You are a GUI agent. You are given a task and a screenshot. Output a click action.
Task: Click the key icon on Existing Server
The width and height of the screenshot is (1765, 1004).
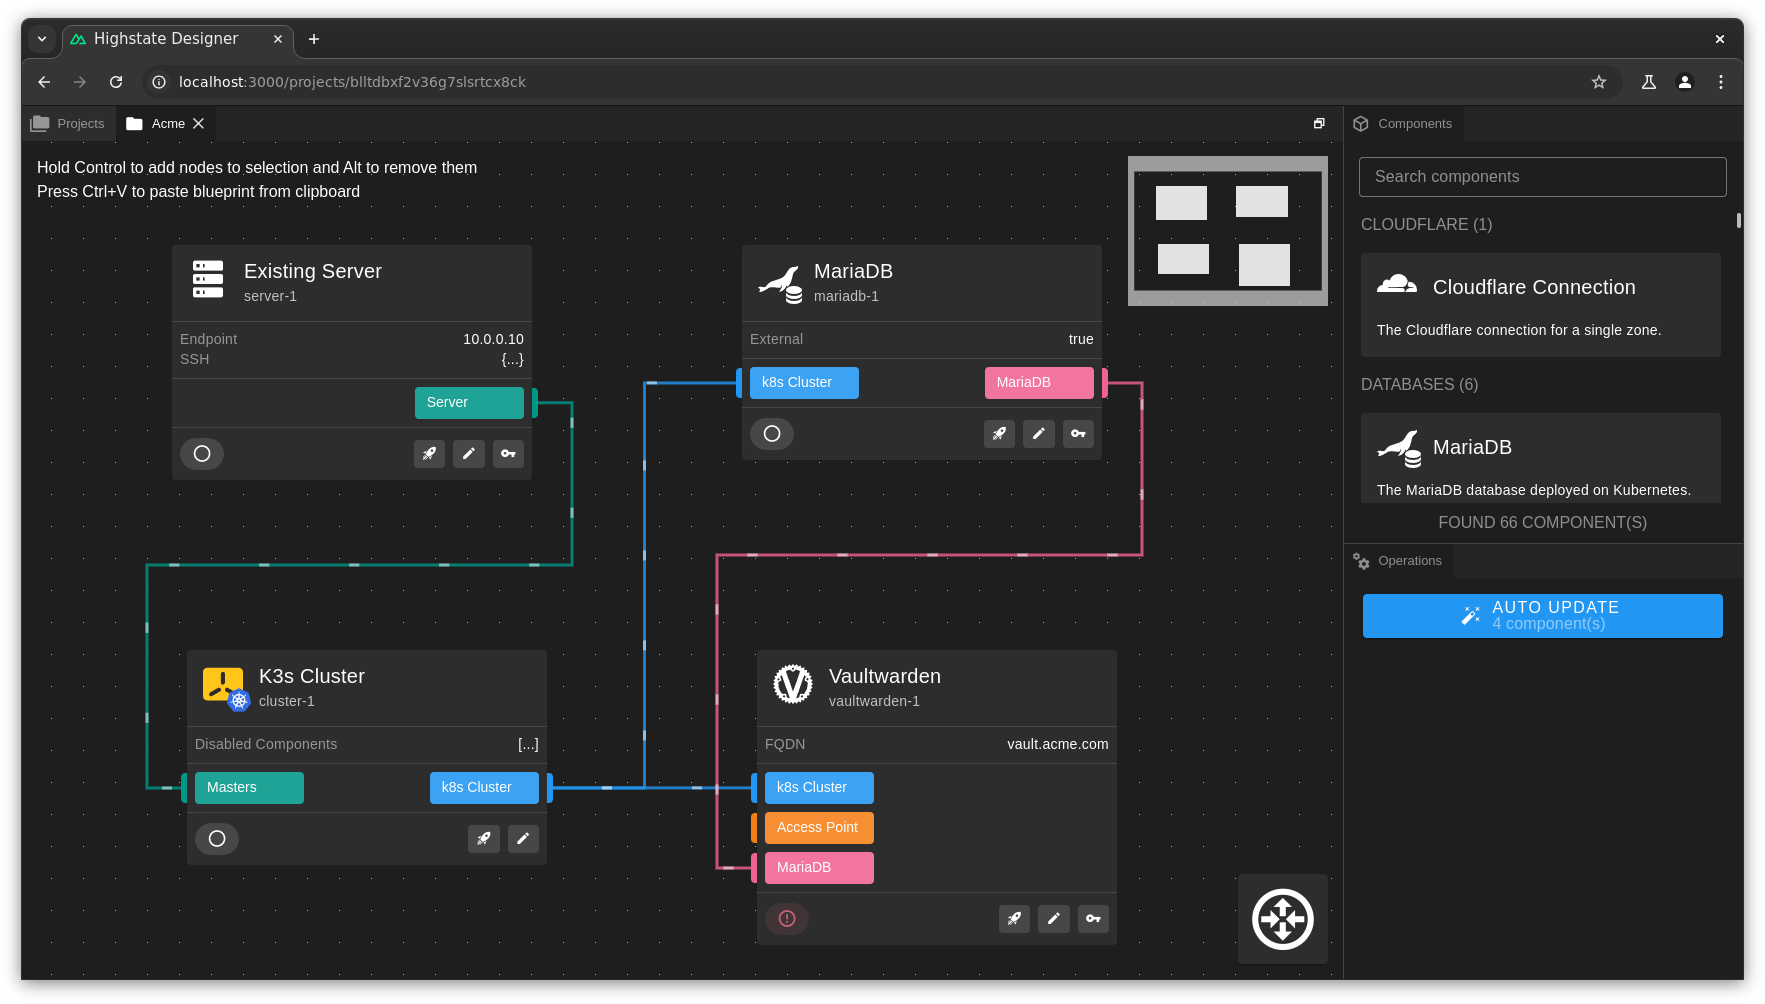click(x=508, y=454)
